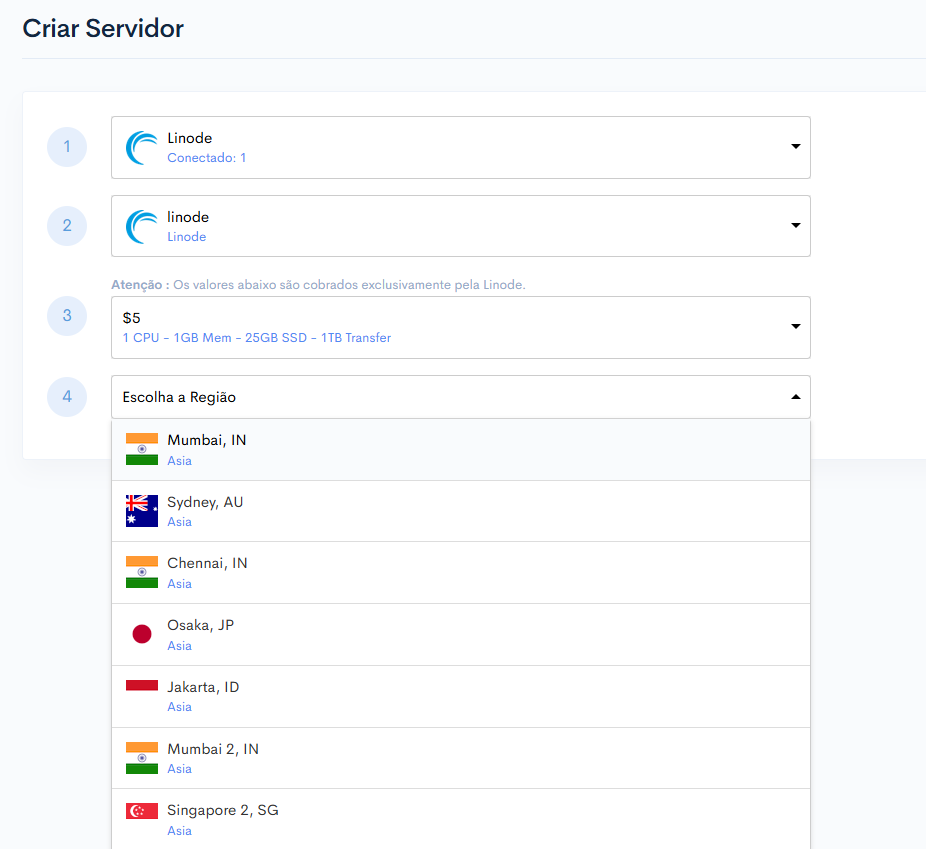The image size is (926, 849).
Task: Click the India flag beside Chennai
Action: tap(142, 572)
